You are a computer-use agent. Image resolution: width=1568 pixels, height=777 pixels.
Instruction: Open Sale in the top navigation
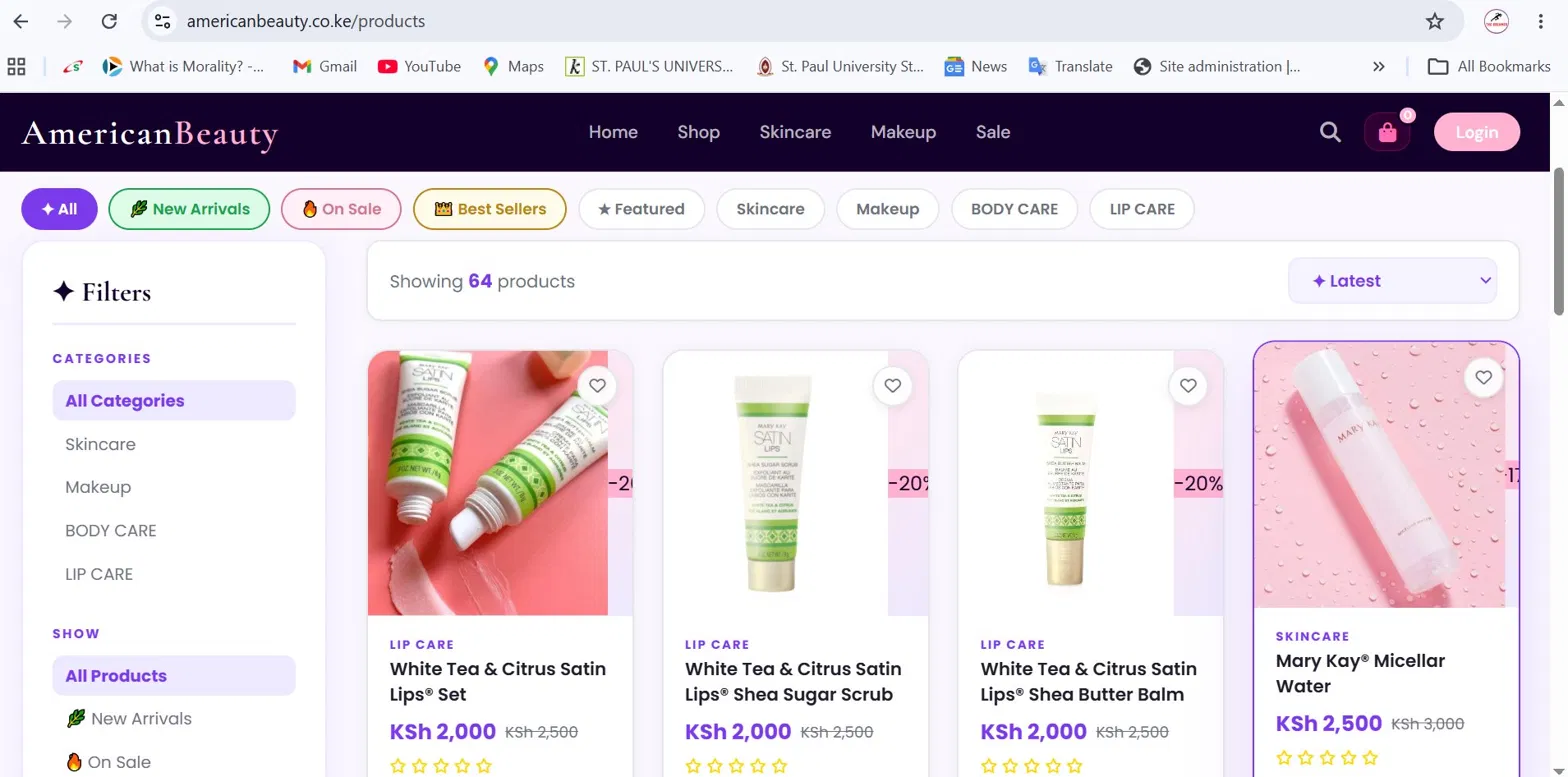[993, 132]
